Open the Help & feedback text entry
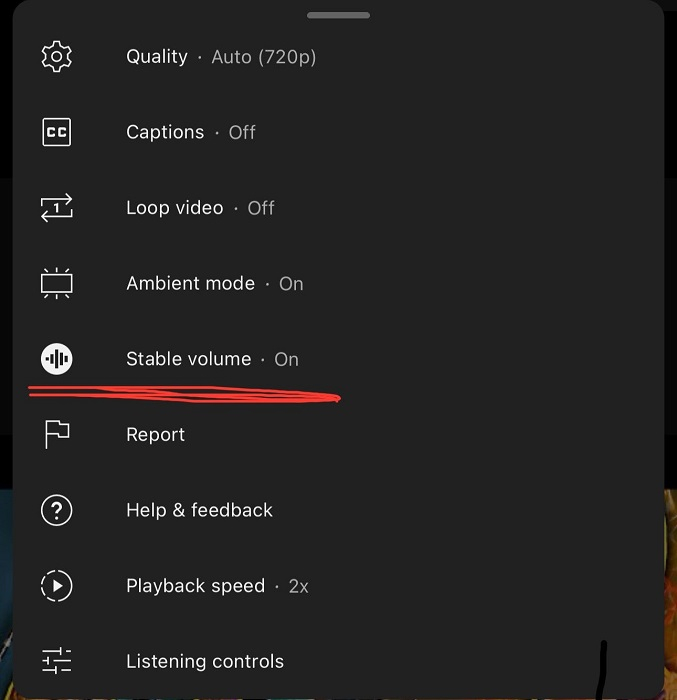Viewport: 677px width, 700px height. 199,510
